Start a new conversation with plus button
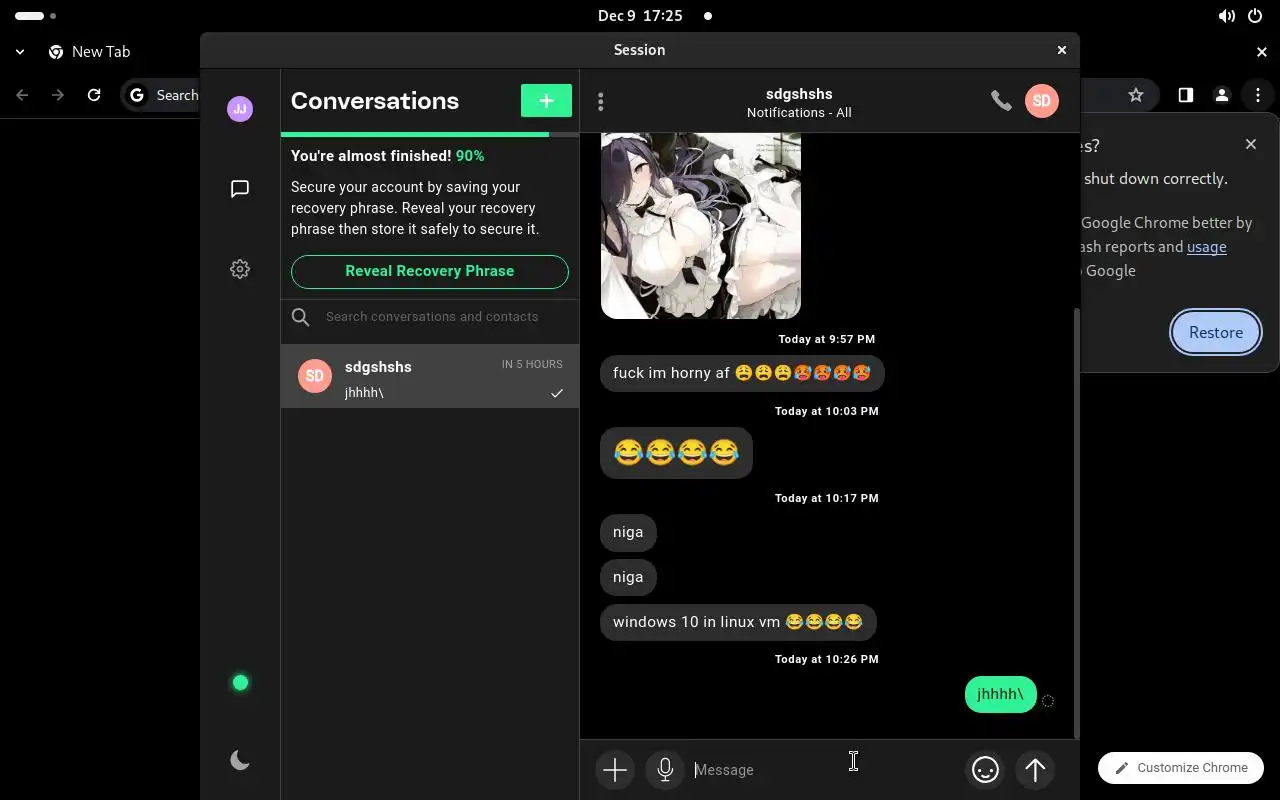 [546, 101]
